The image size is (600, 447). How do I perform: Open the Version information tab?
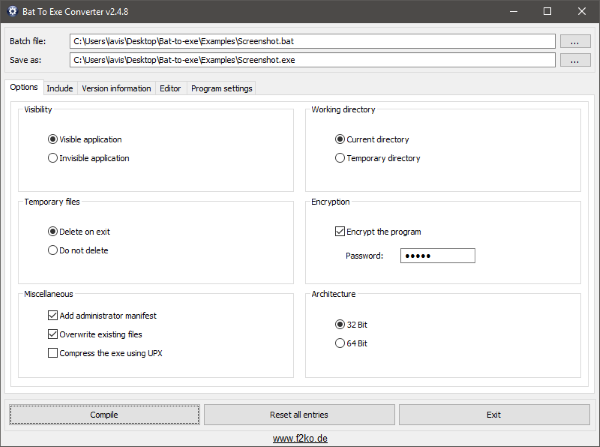click(116, 88)
